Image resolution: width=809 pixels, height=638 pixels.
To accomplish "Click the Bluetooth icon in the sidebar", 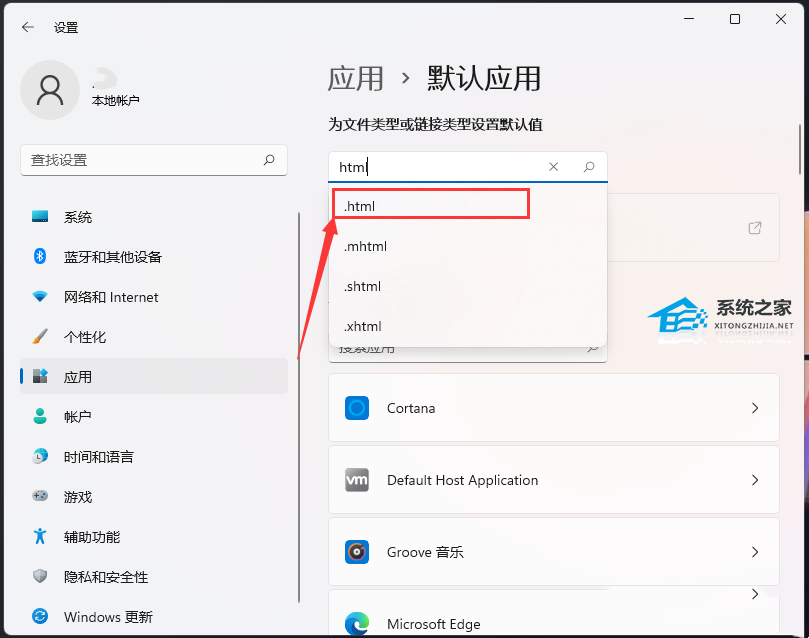I will pos(40,256).
